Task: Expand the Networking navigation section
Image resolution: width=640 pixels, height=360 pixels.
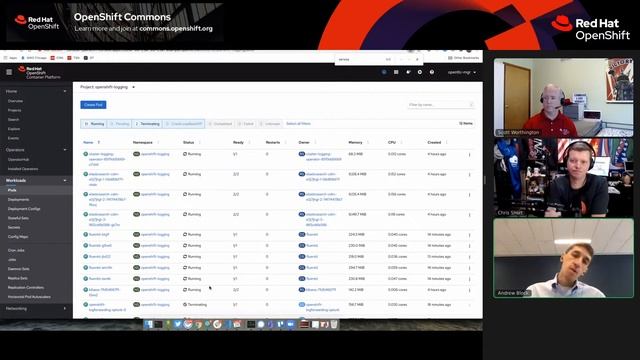Action: [36, 309]
